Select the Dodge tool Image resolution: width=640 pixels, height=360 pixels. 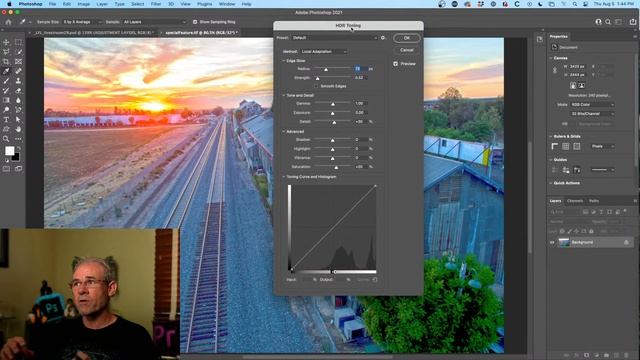click(6, 110)
